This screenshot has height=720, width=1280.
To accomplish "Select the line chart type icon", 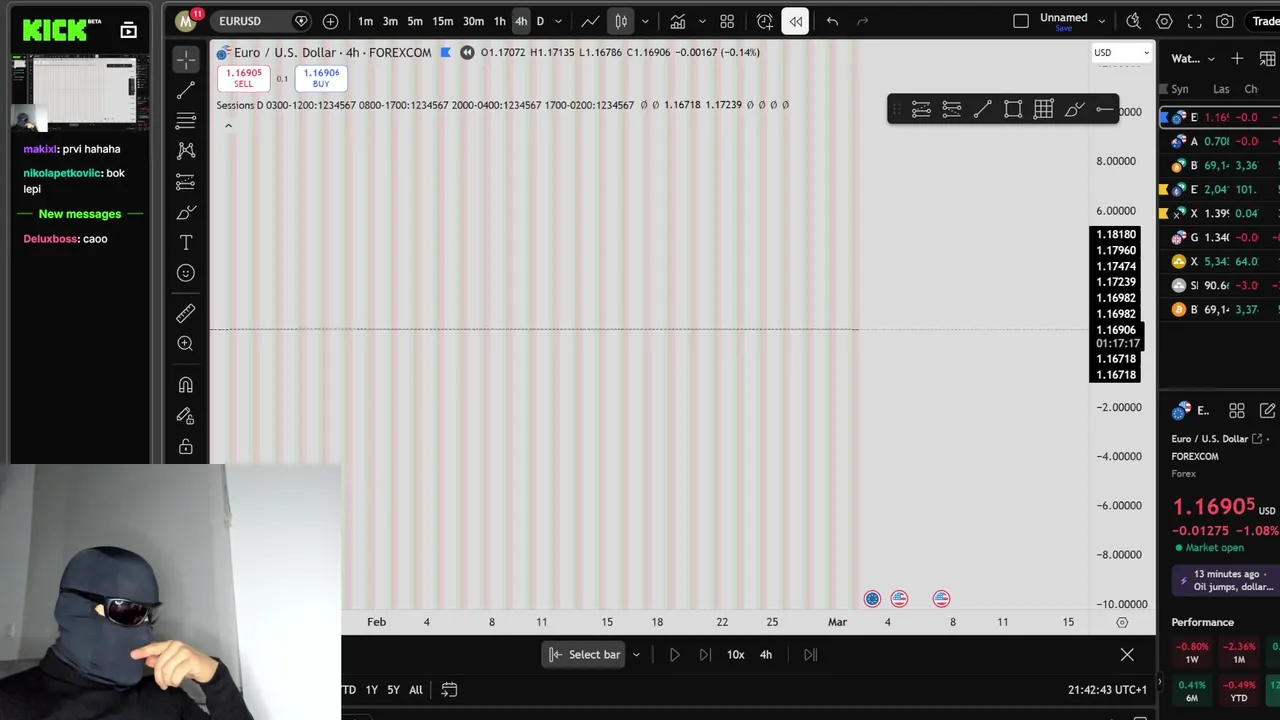I will click(591, 21).
